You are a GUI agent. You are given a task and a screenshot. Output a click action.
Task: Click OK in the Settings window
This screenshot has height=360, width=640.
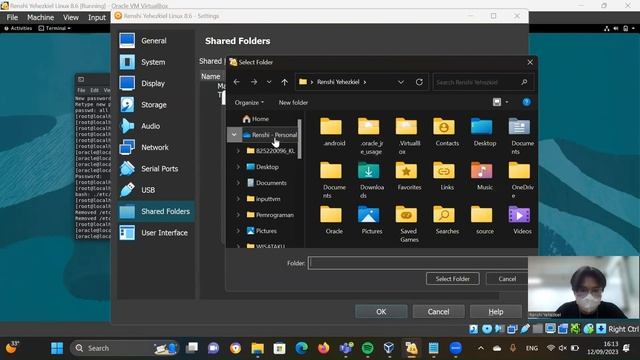click(x=381, y=311)
